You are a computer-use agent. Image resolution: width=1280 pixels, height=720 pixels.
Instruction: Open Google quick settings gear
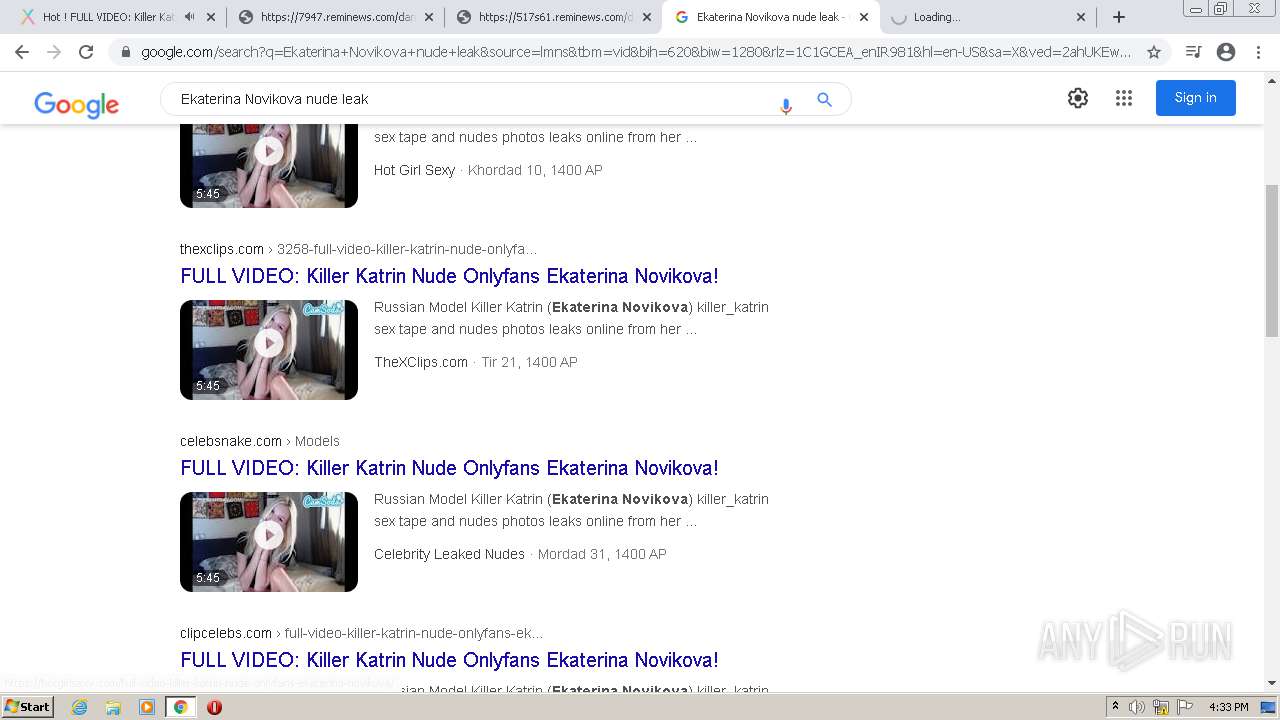tap(1077, 98)
